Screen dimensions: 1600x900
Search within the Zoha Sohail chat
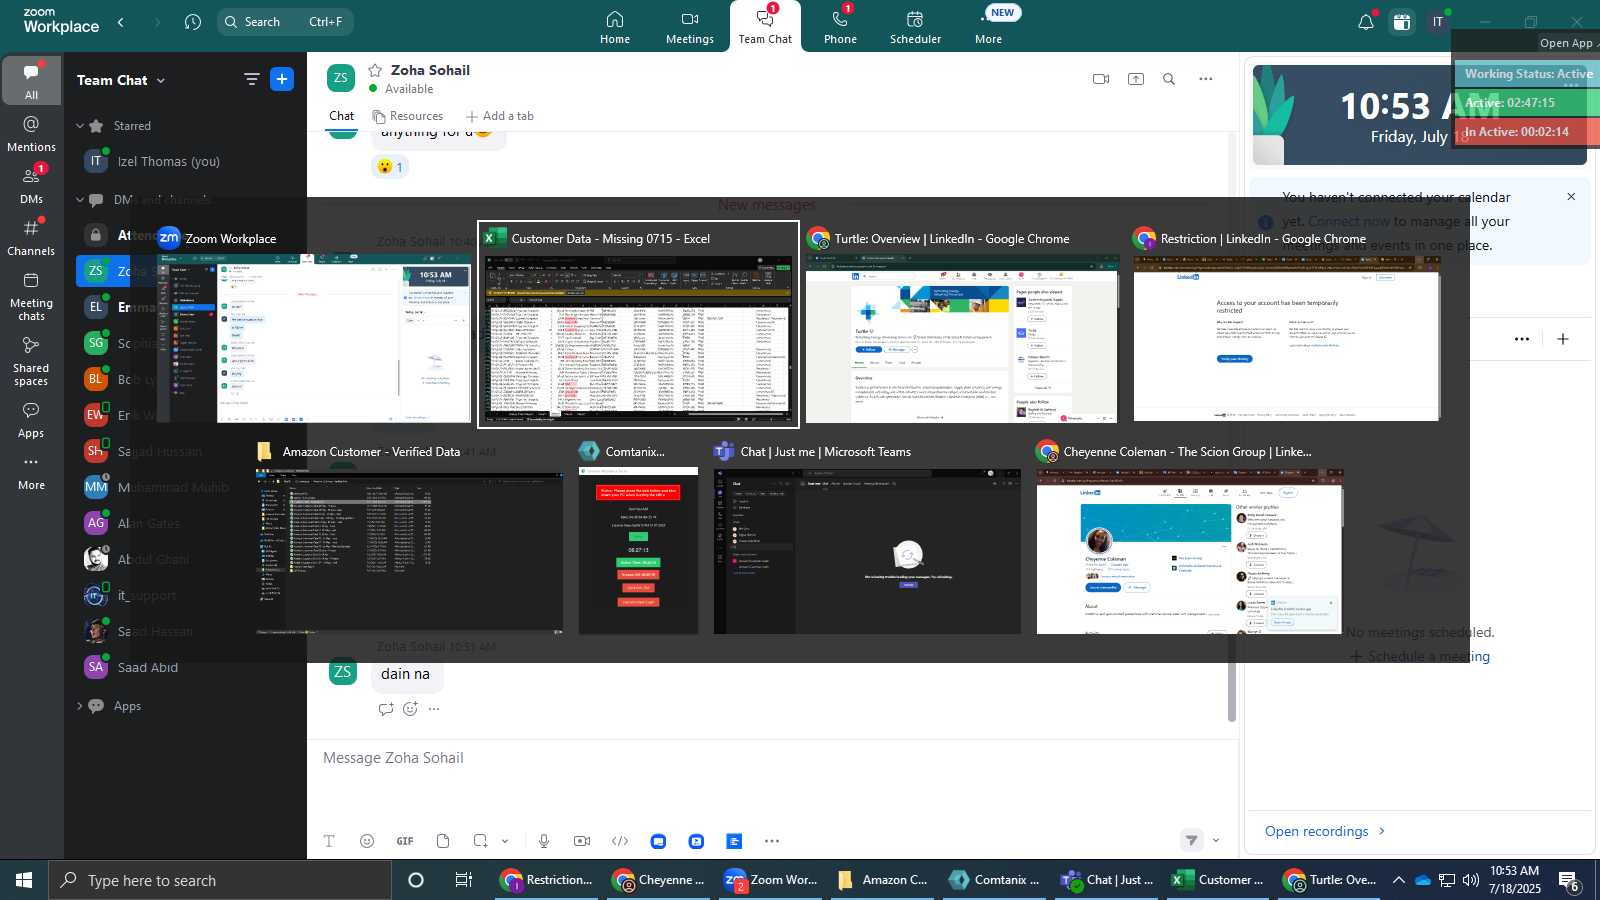tap(1169, 79)
